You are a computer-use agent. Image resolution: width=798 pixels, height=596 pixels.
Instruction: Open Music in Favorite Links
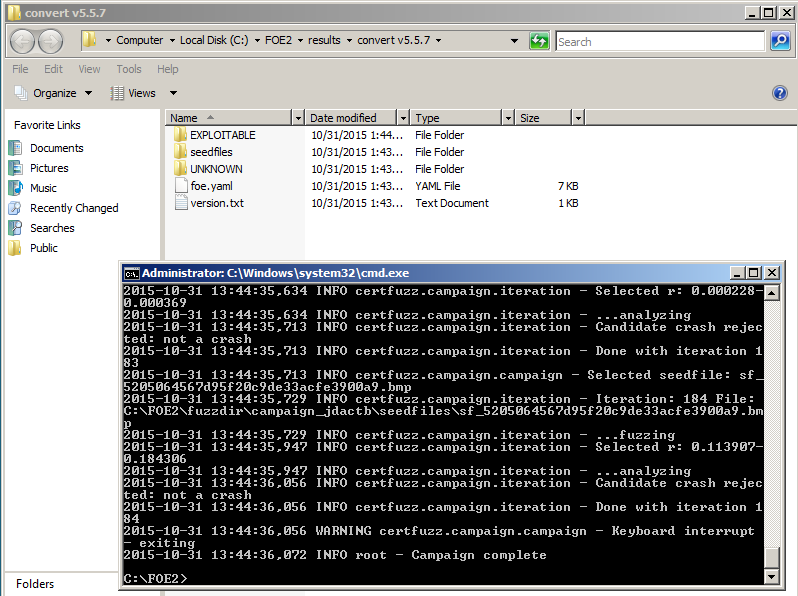tap(43, 188)
